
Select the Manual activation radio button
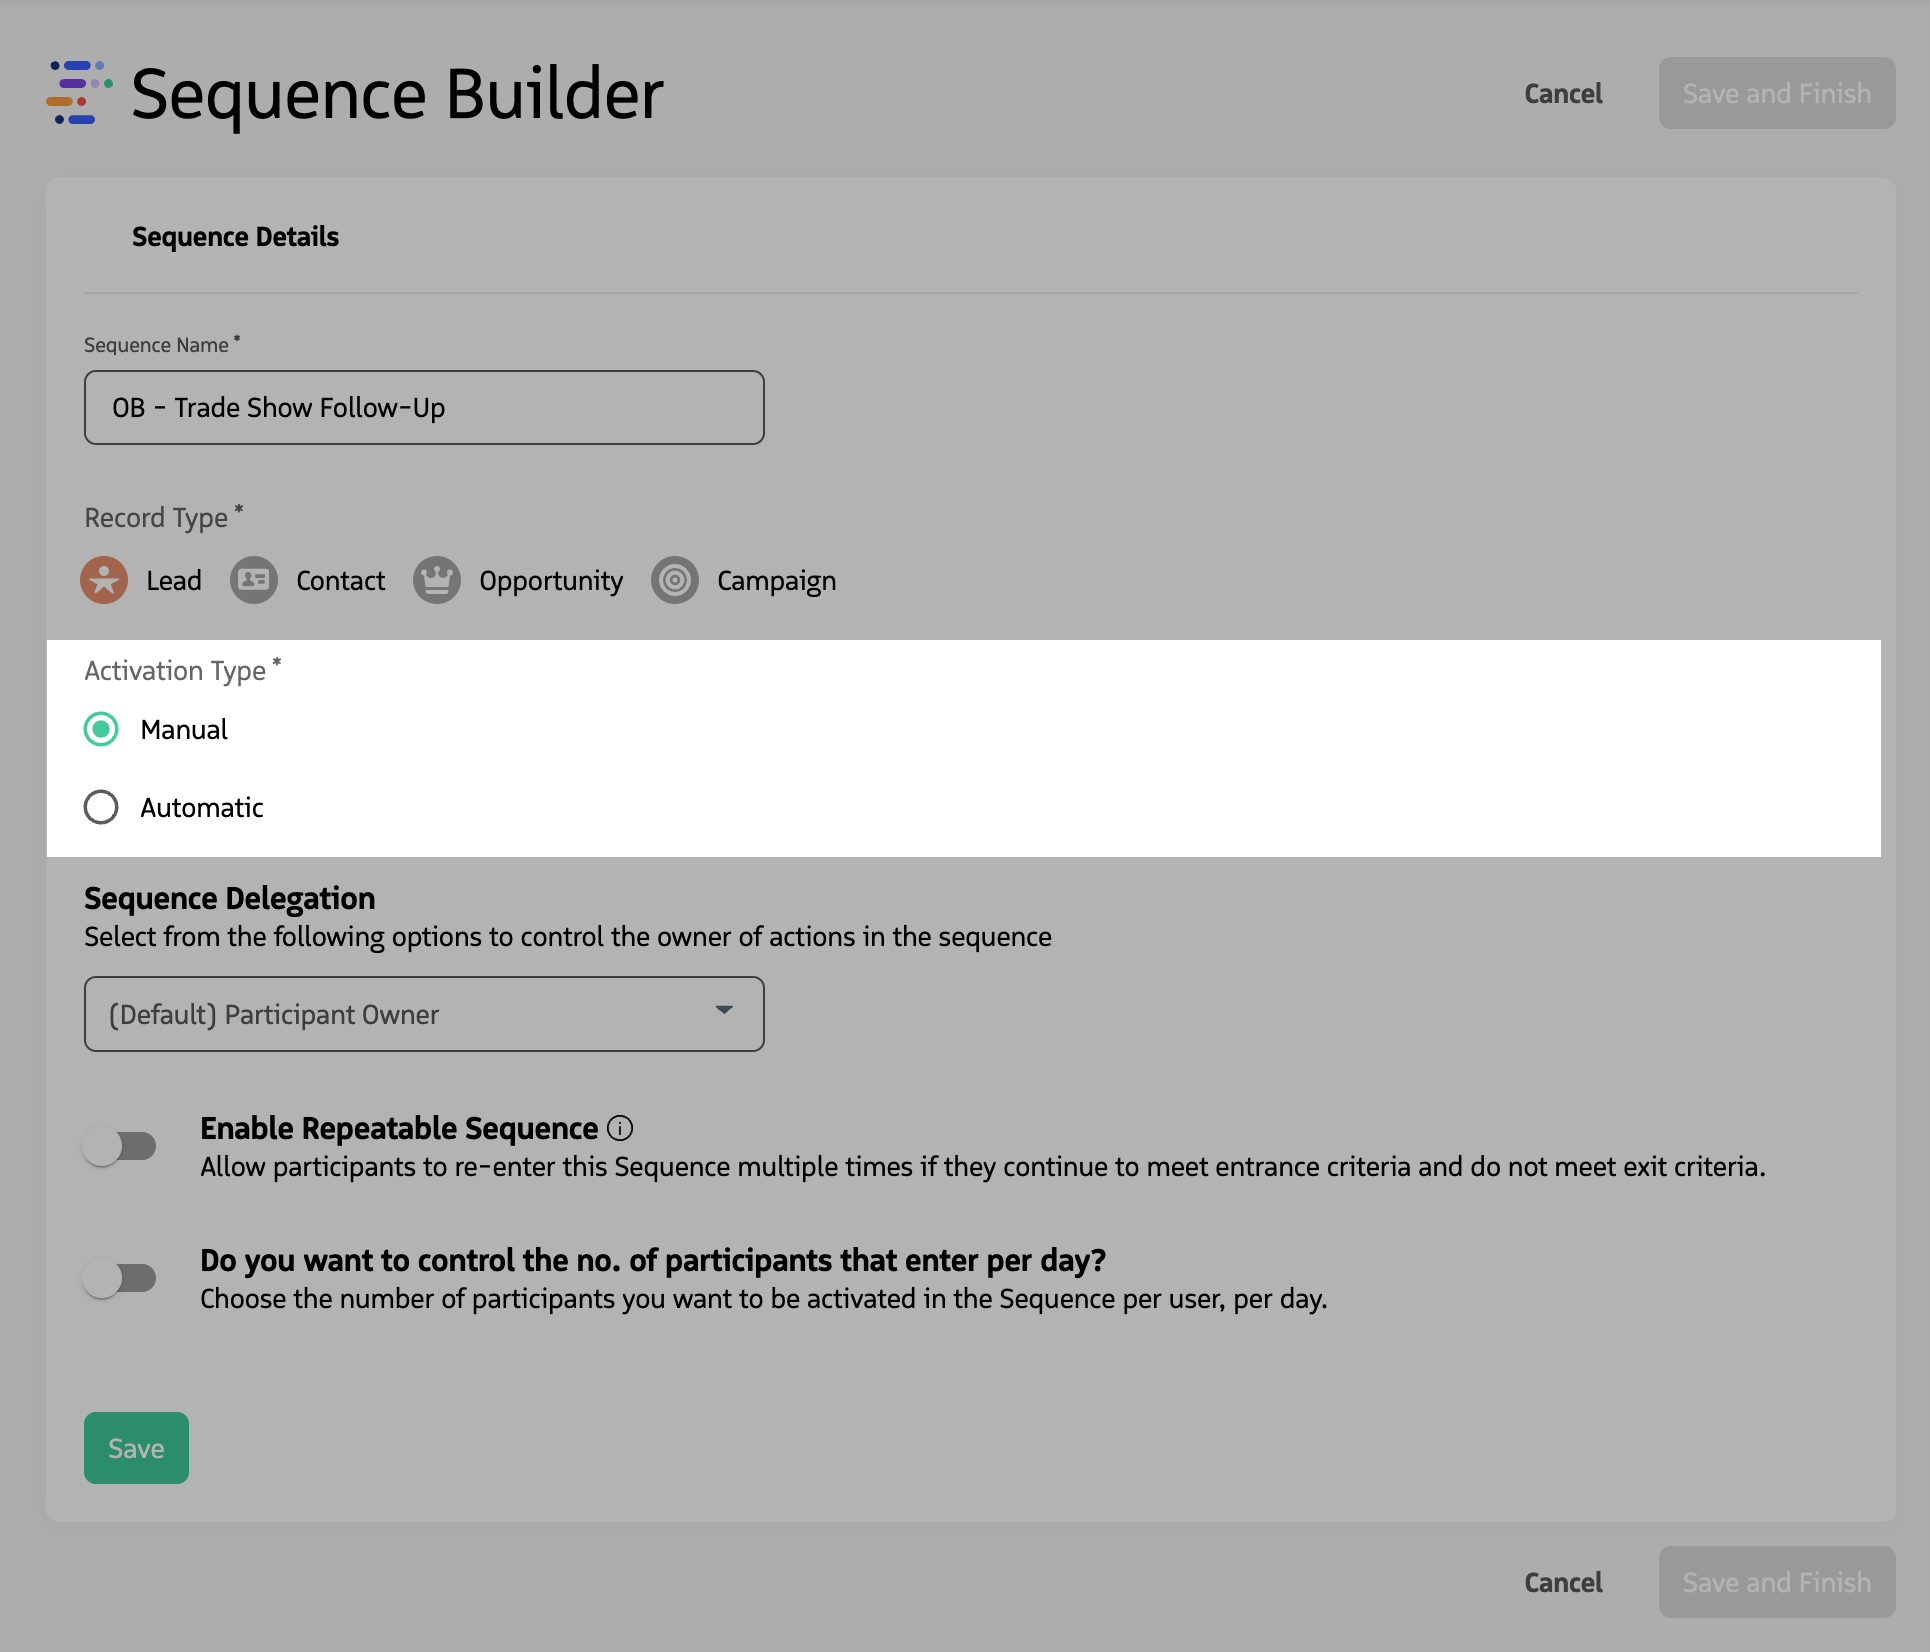(101, 730)
